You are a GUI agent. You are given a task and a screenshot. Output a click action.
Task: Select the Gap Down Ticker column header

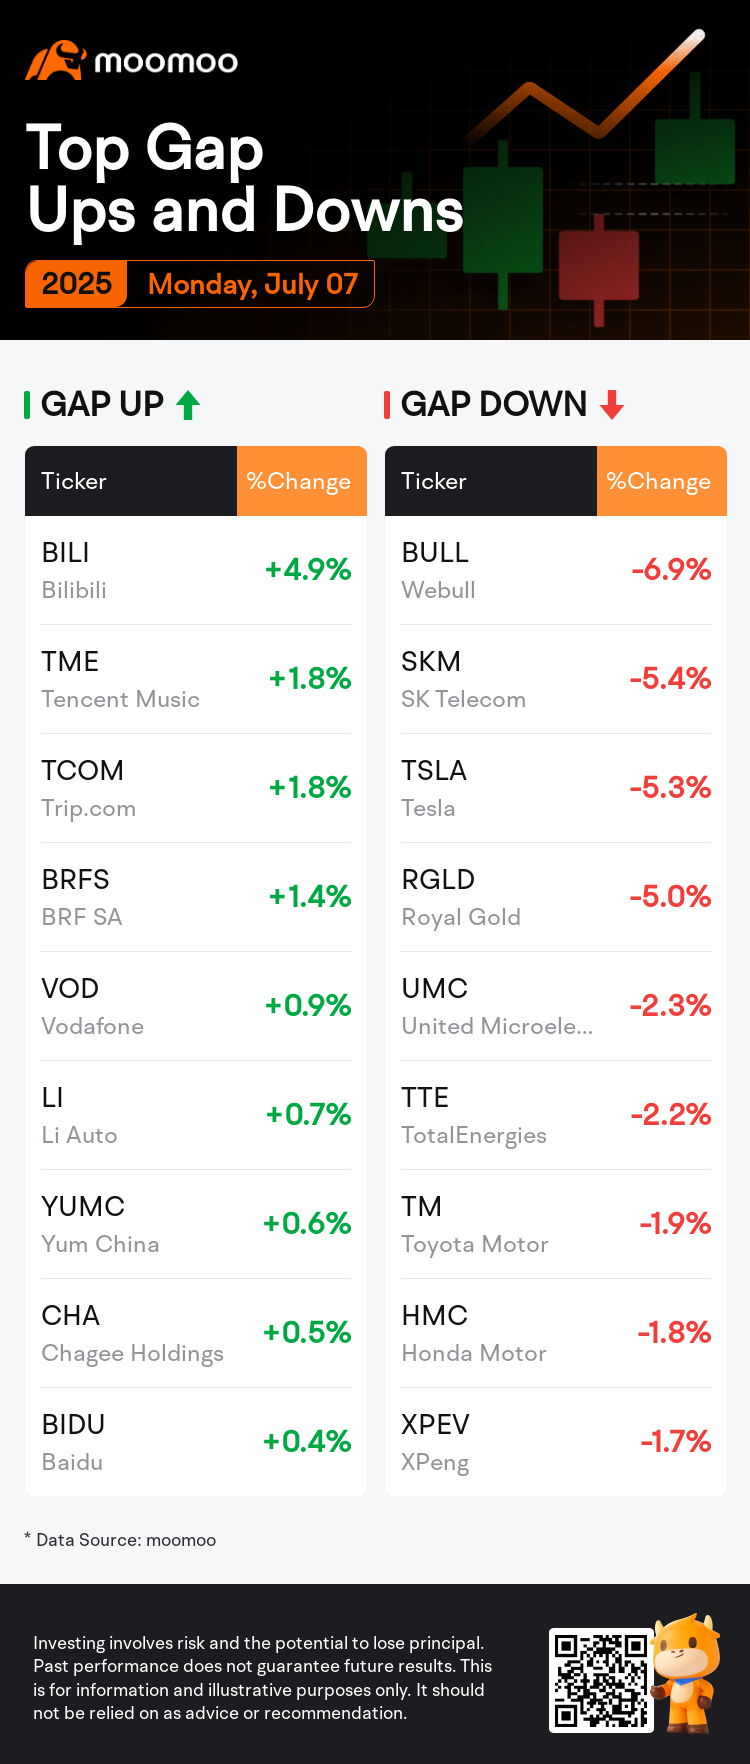coord(491,481)
